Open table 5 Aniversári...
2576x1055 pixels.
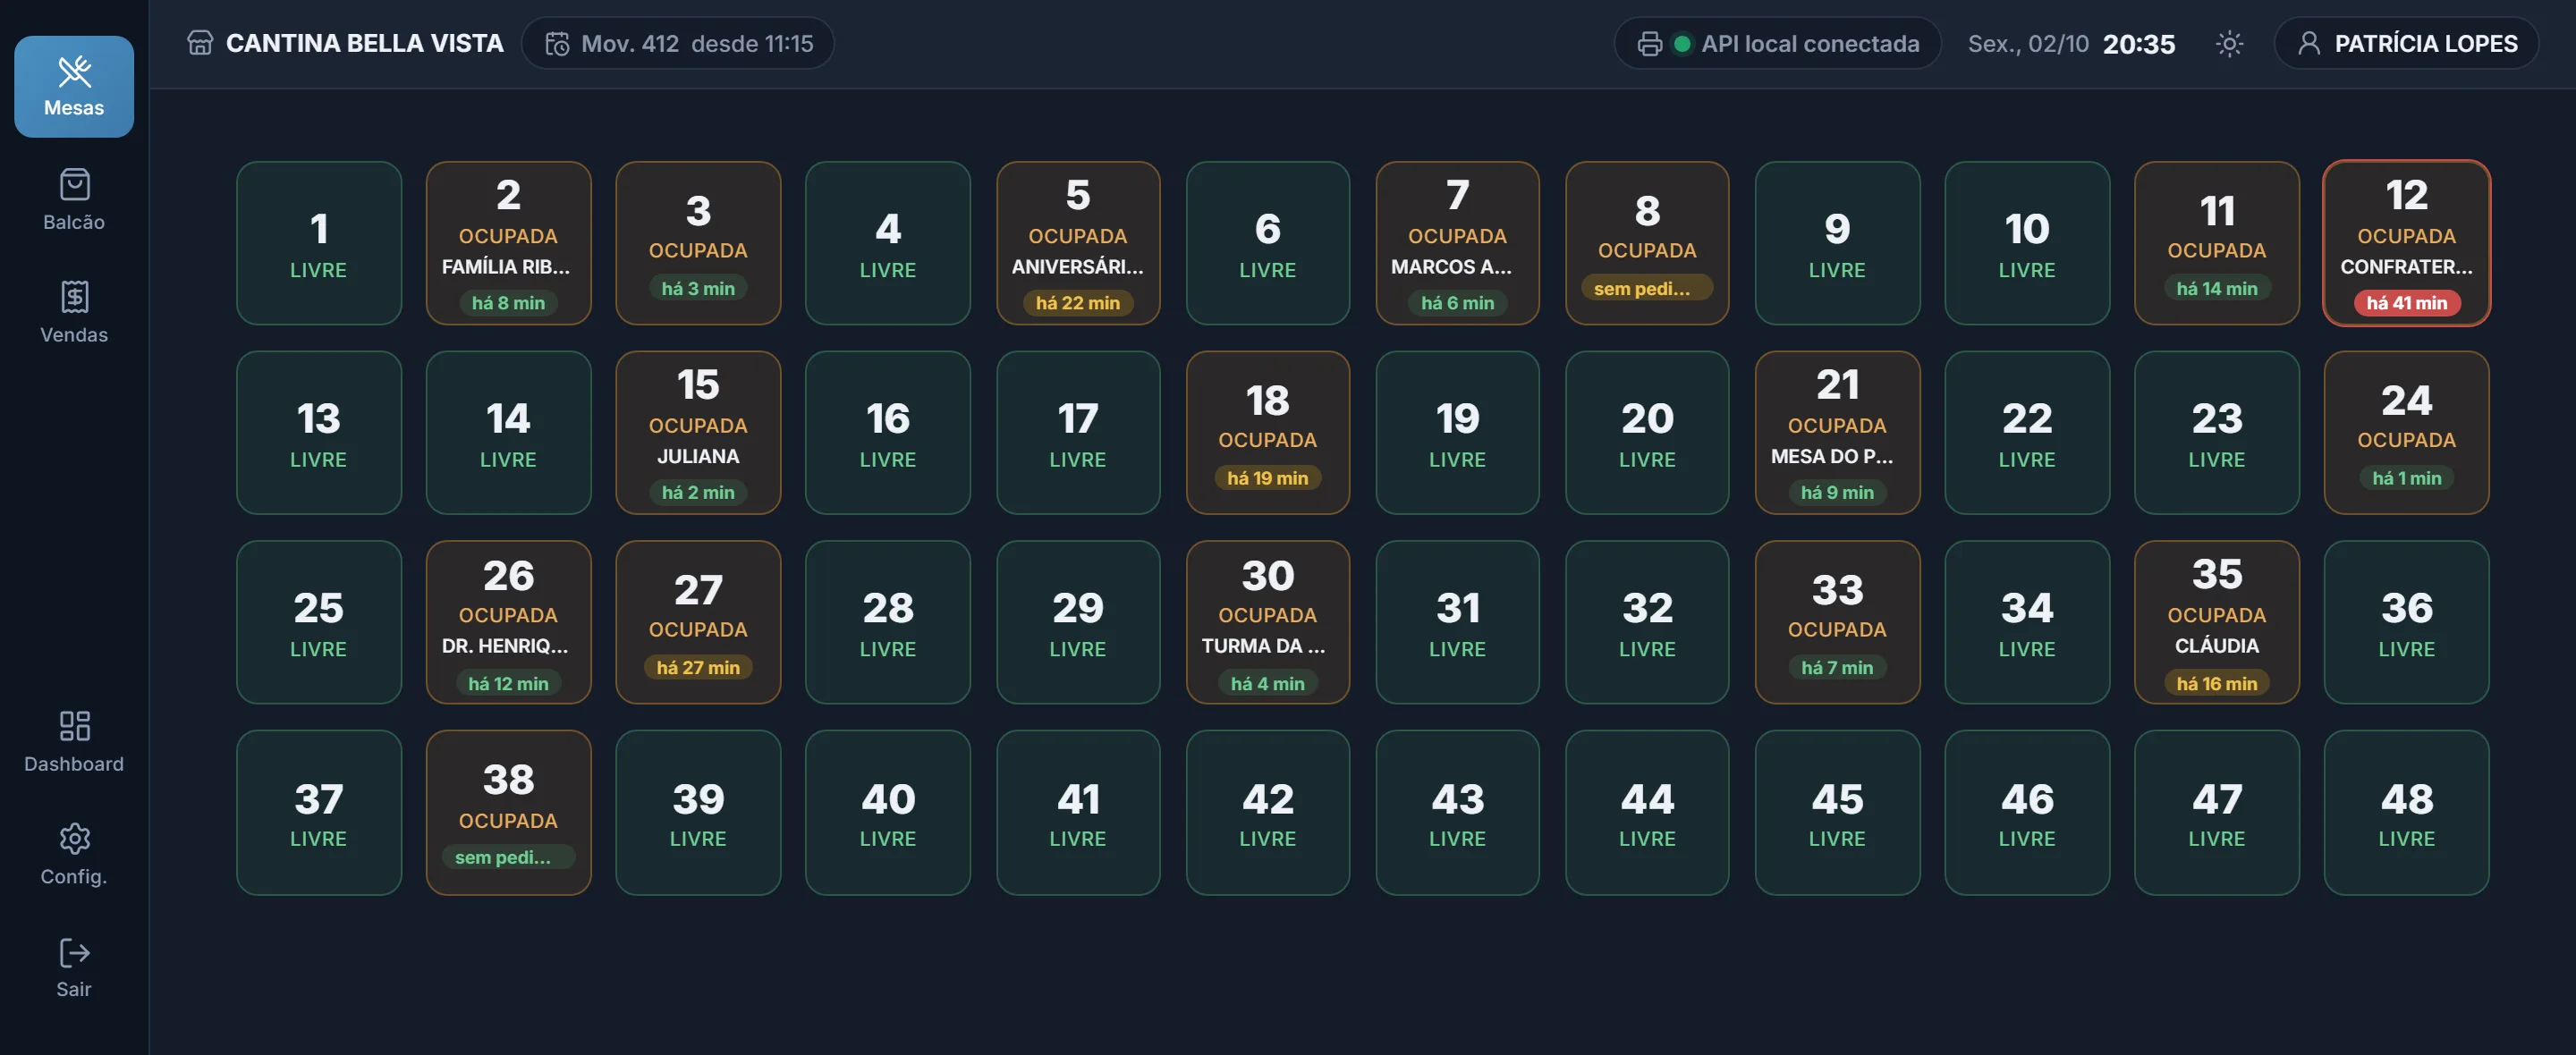(x=1078, y=243)
